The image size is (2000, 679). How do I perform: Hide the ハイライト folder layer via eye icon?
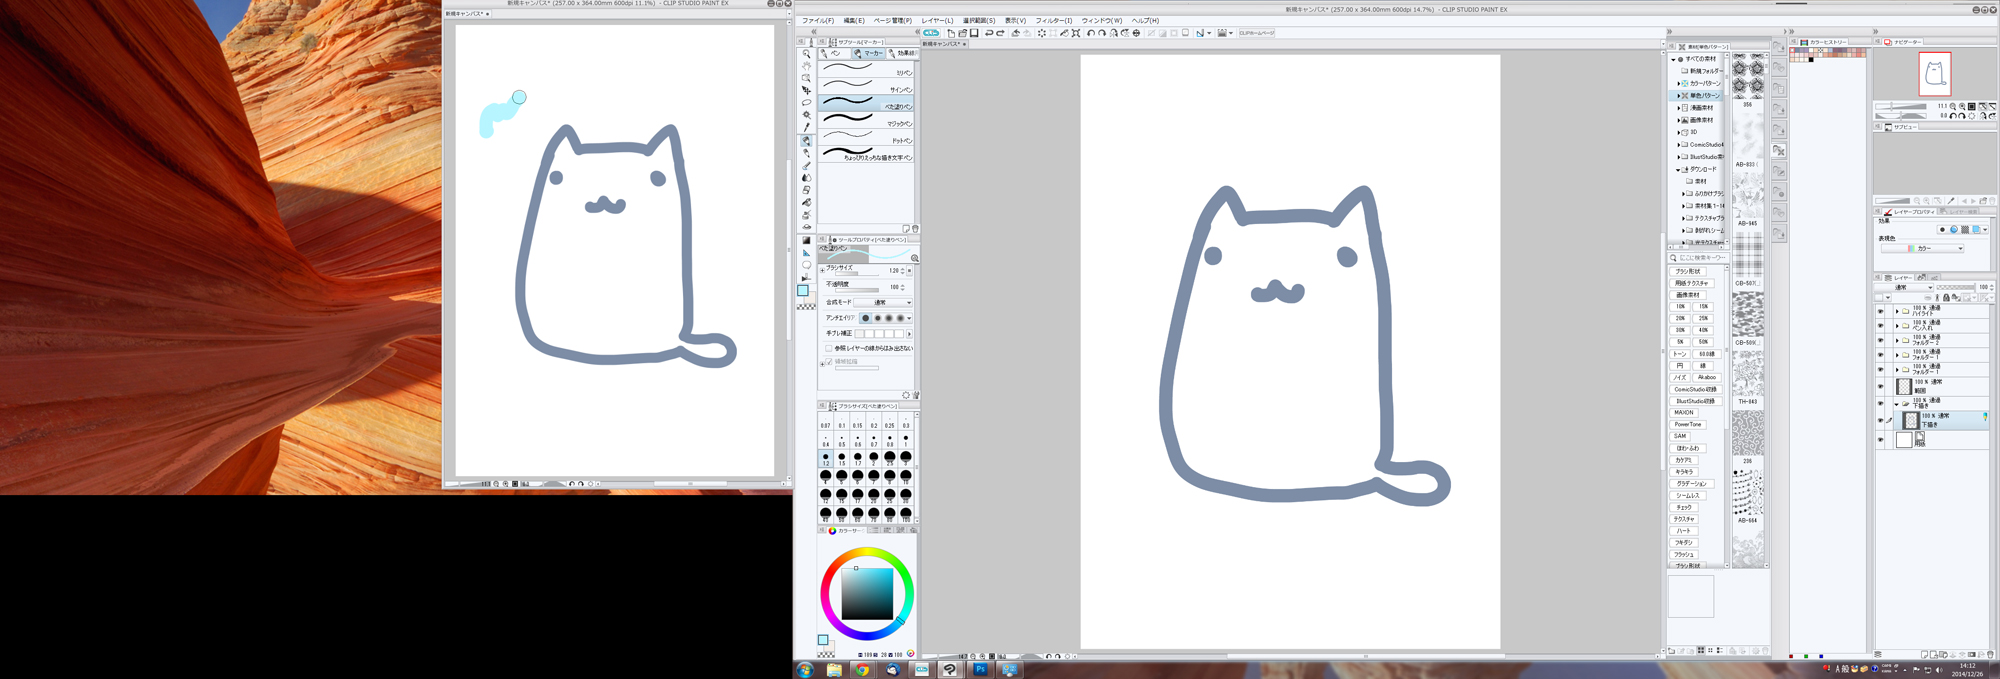click(x=1880, y=312)
